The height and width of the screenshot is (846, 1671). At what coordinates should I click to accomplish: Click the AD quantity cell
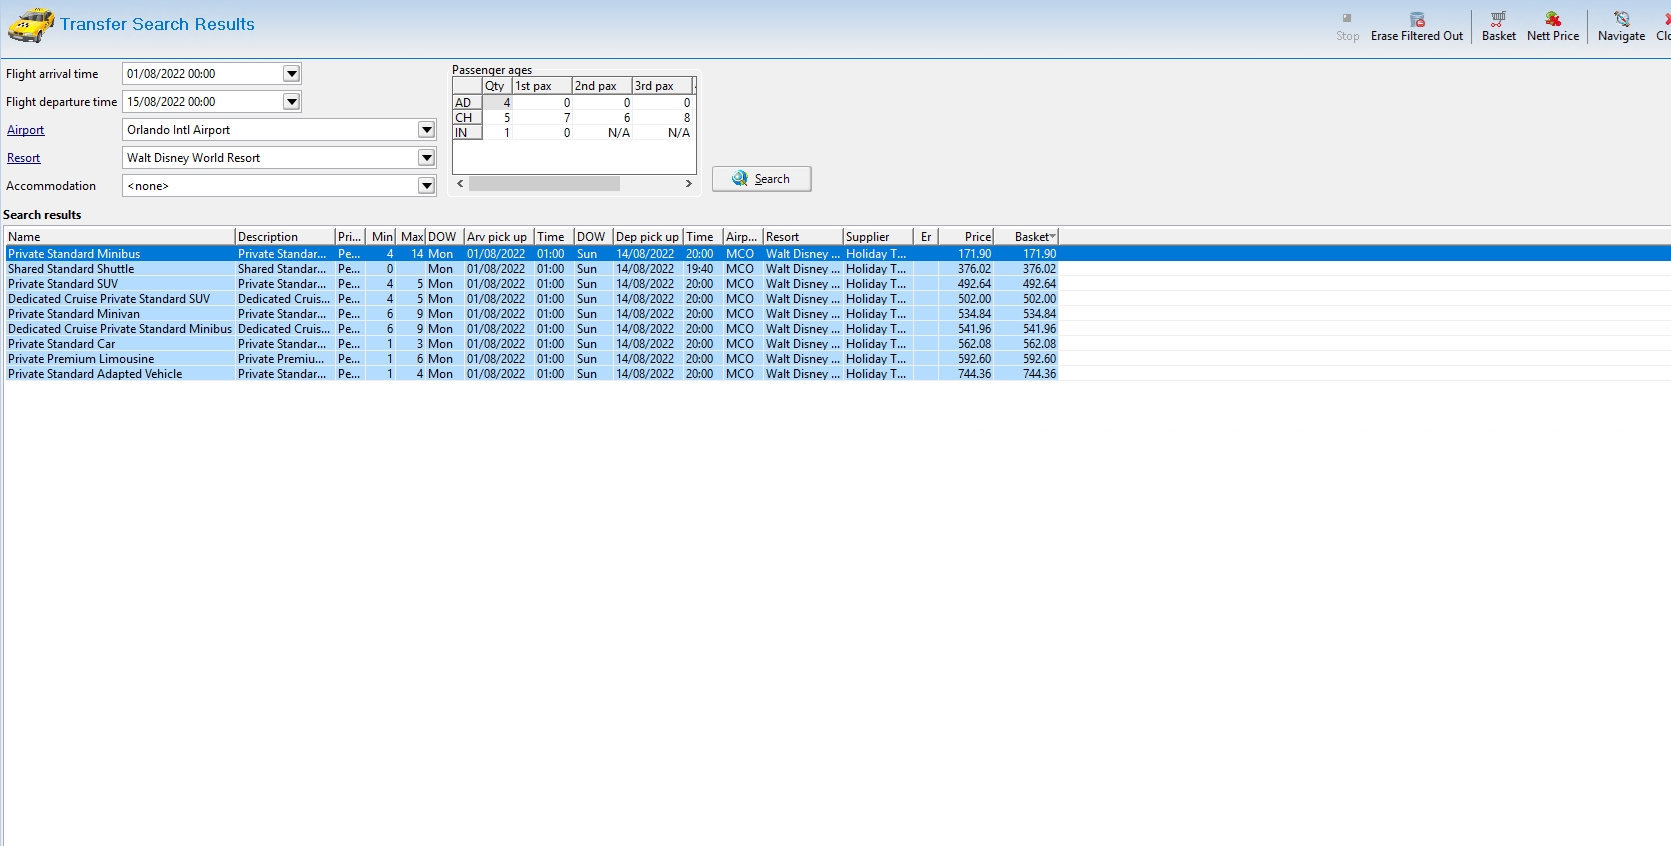[498, 103]
